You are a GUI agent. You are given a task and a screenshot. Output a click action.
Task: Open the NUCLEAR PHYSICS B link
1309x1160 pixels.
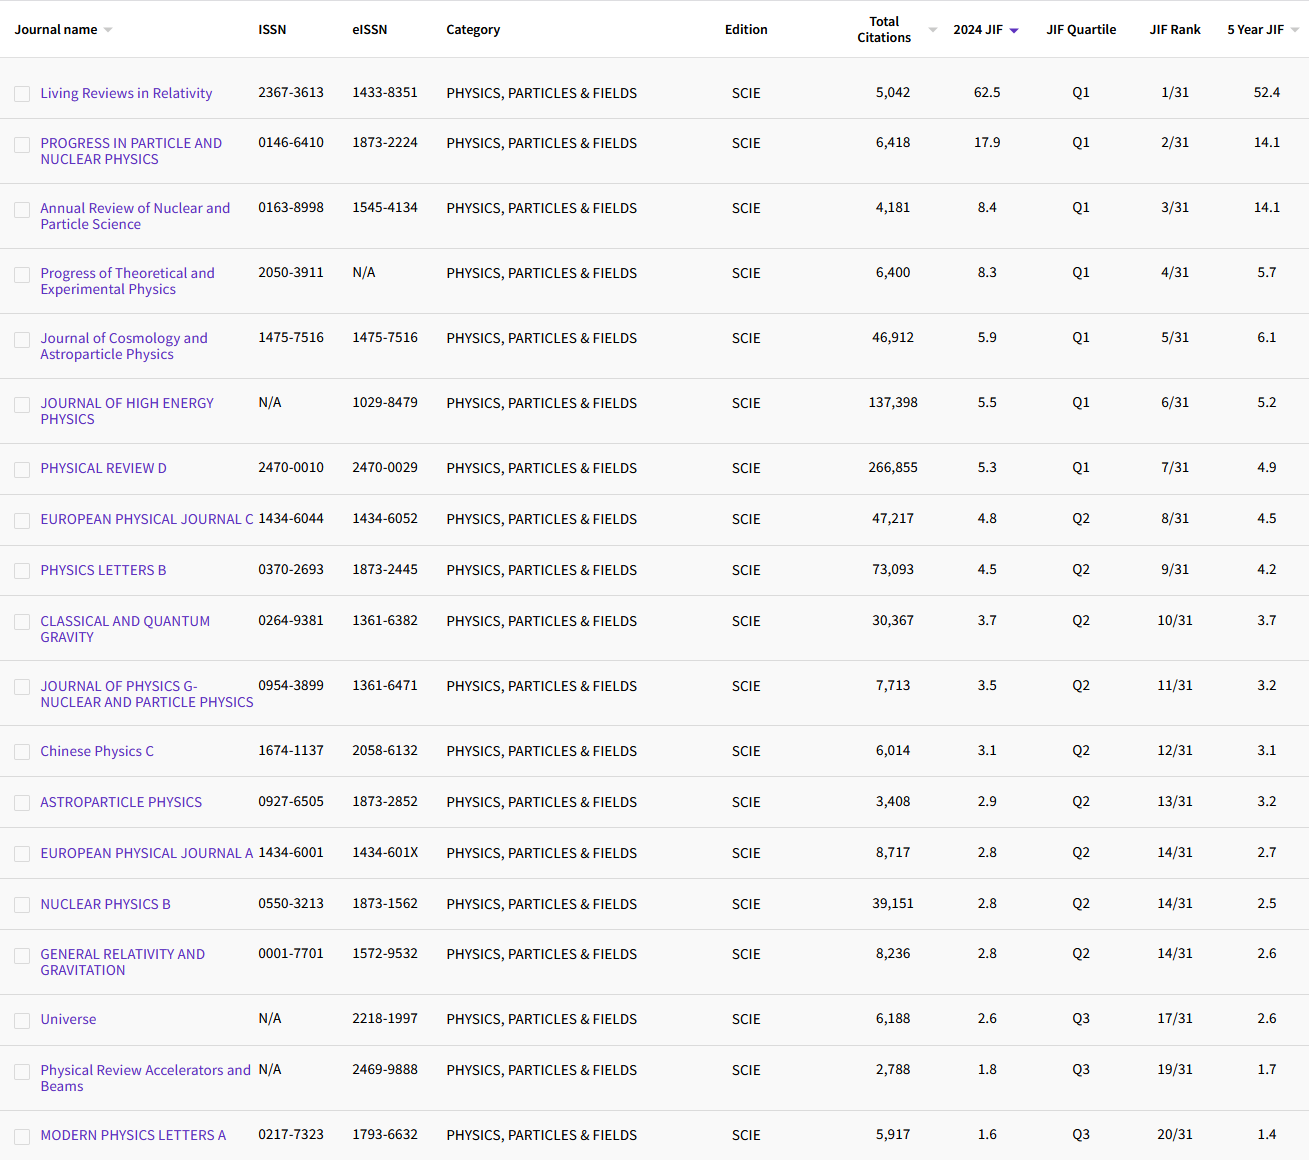[x=105, y=904]
